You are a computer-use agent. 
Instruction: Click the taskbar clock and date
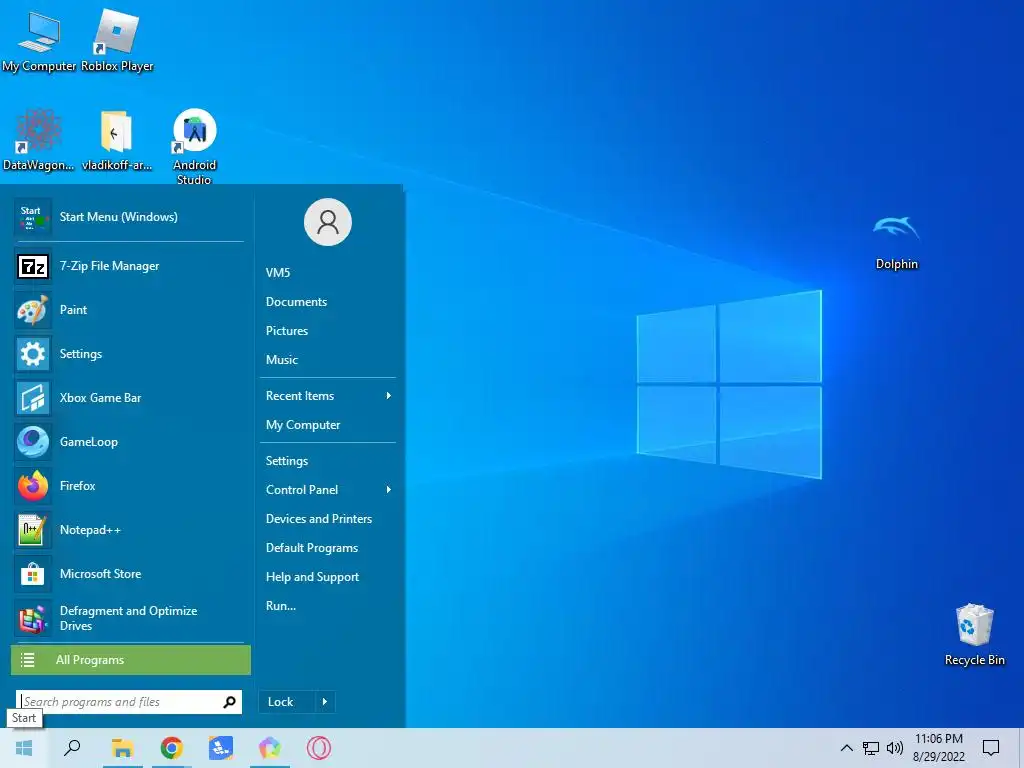pyautogui.click(x=938, y=748)
